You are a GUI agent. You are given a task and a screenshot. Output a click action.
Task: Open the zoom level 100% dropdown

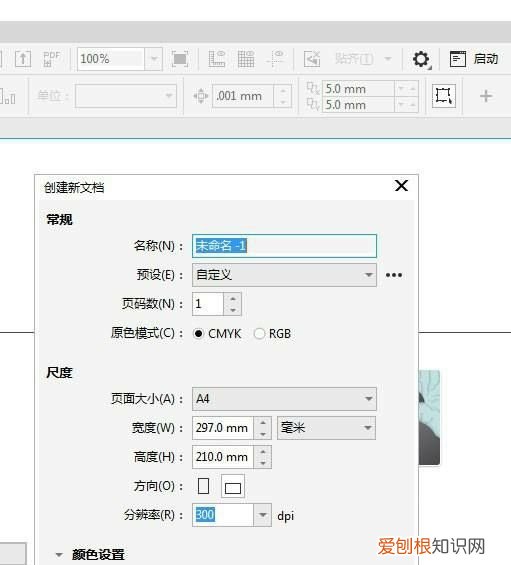(154, 59)
